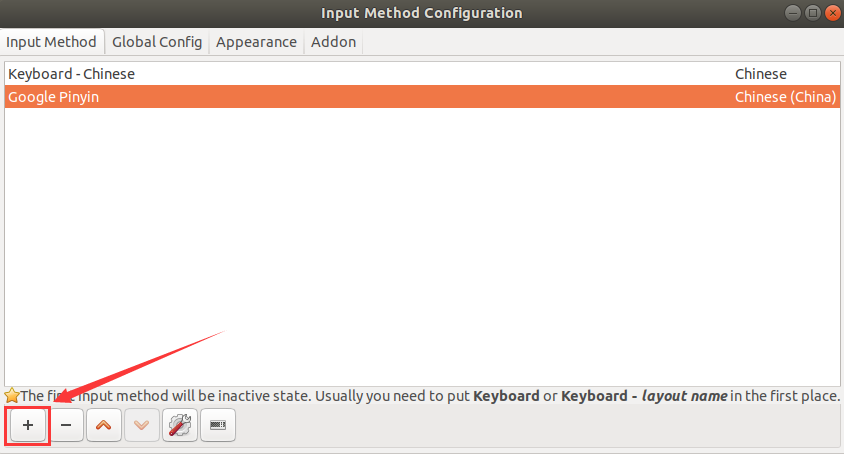
Task: Open configuration for selected input method
Action: (179, 425)
